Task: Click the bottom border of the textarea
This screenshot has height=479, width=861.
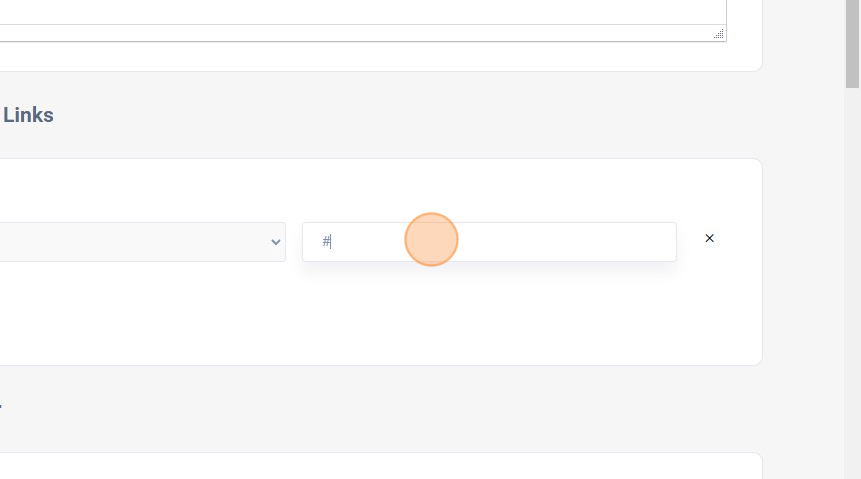Action: pyautogui.click(x=360, y=41)
